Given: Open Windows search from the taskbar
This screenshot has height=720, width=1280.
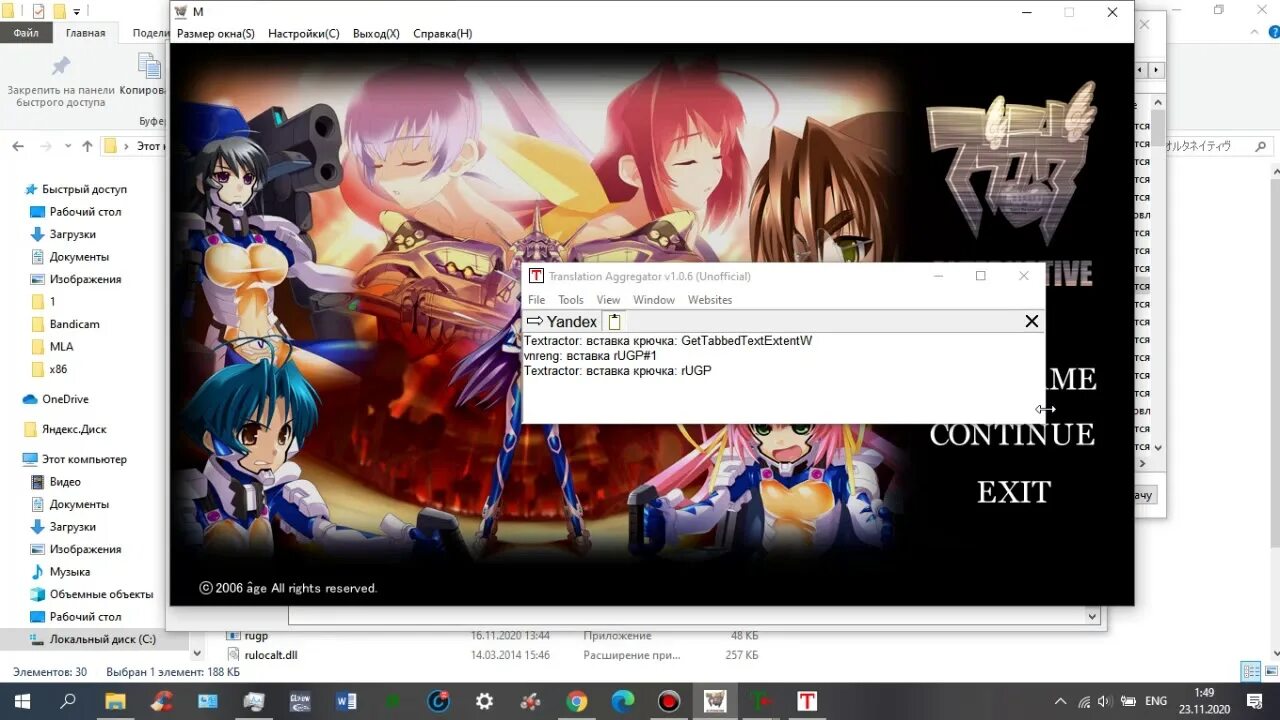Looking at the screenshot, I should (x=68, y=701).
